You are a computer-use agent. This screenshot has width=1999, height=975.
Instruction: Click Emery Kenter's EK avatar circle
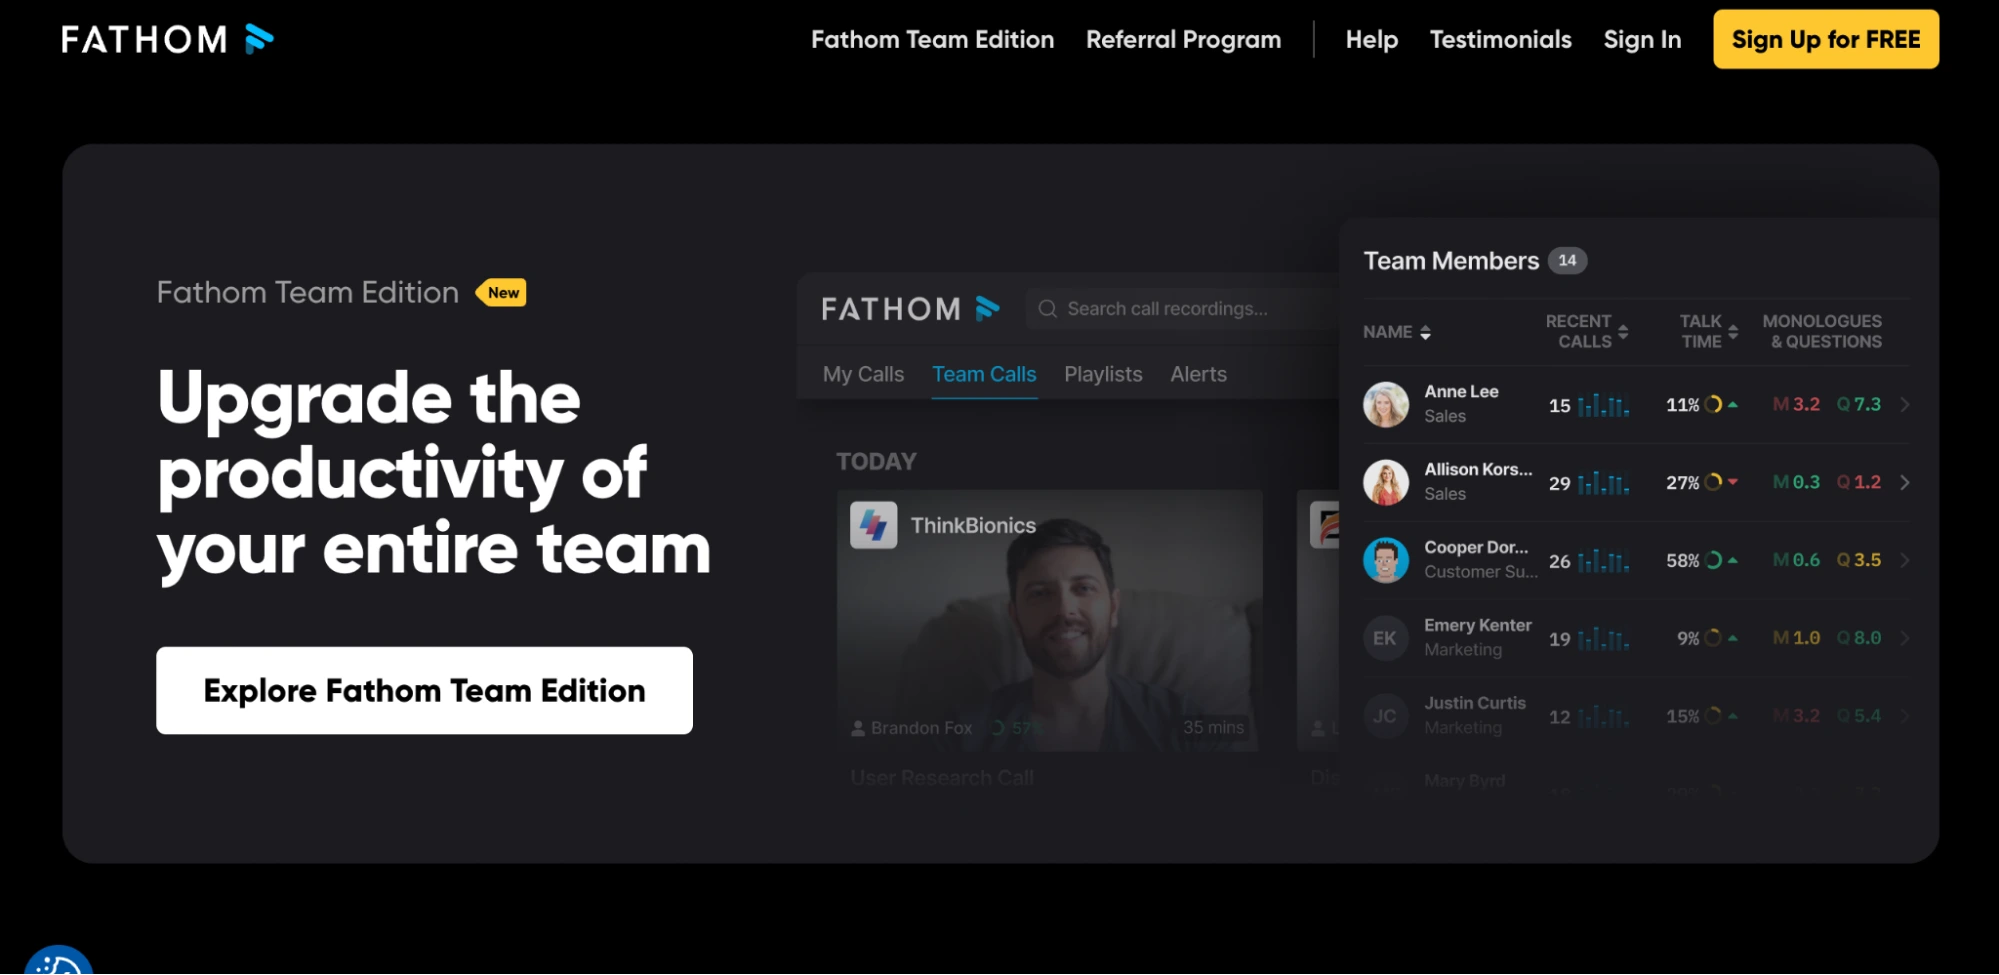1386,638
